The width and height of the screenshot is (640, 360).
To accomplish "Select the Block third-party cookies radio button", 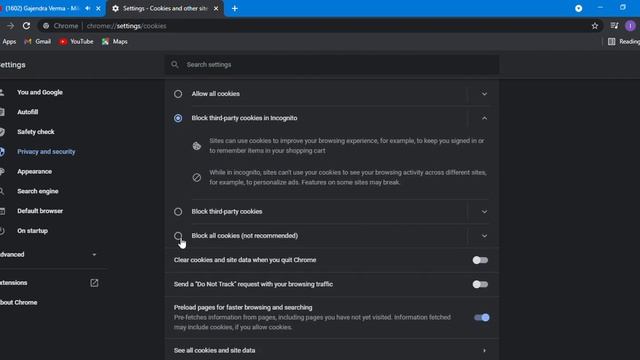I will [178, 211].
